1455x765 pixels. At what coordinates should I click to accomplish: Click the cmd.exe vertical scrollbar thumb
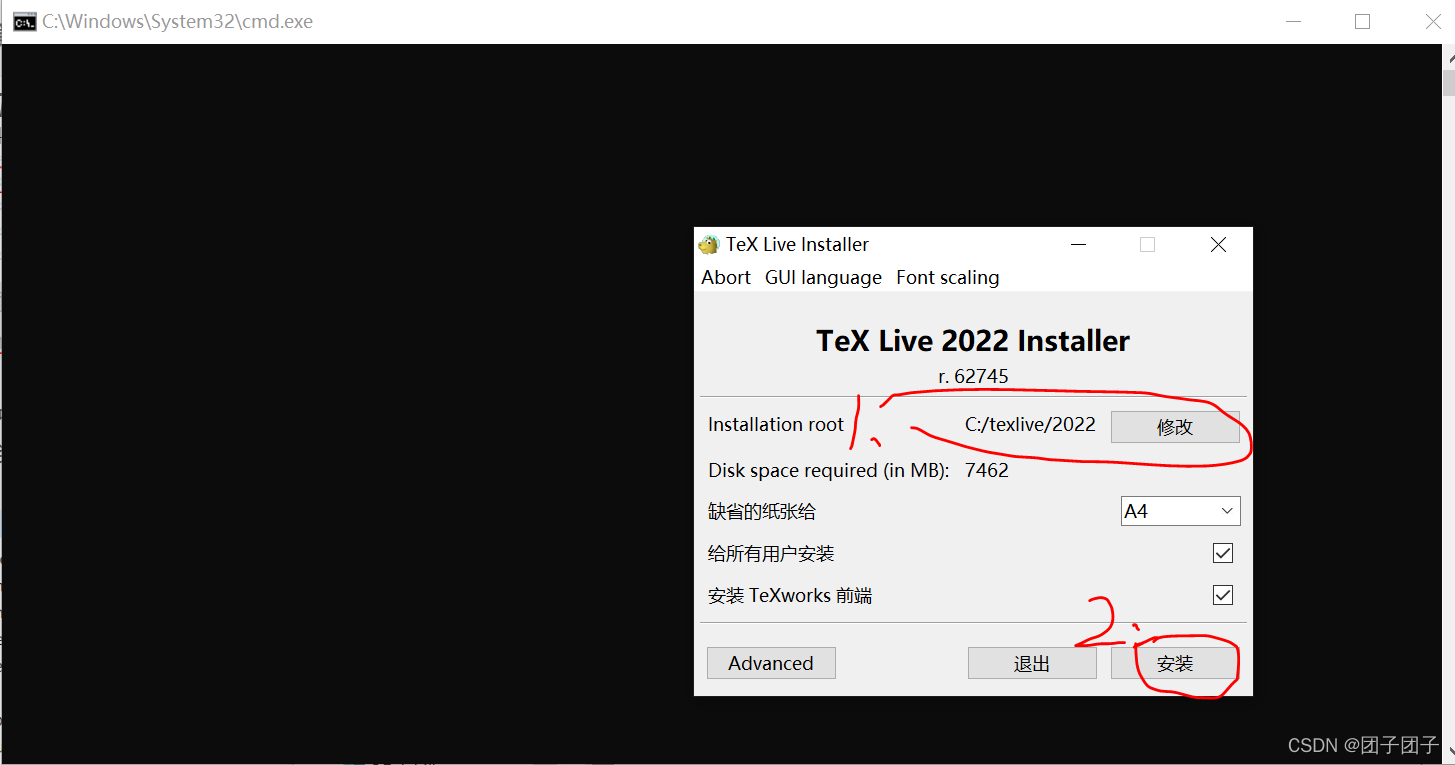[x=1448, y=82]
